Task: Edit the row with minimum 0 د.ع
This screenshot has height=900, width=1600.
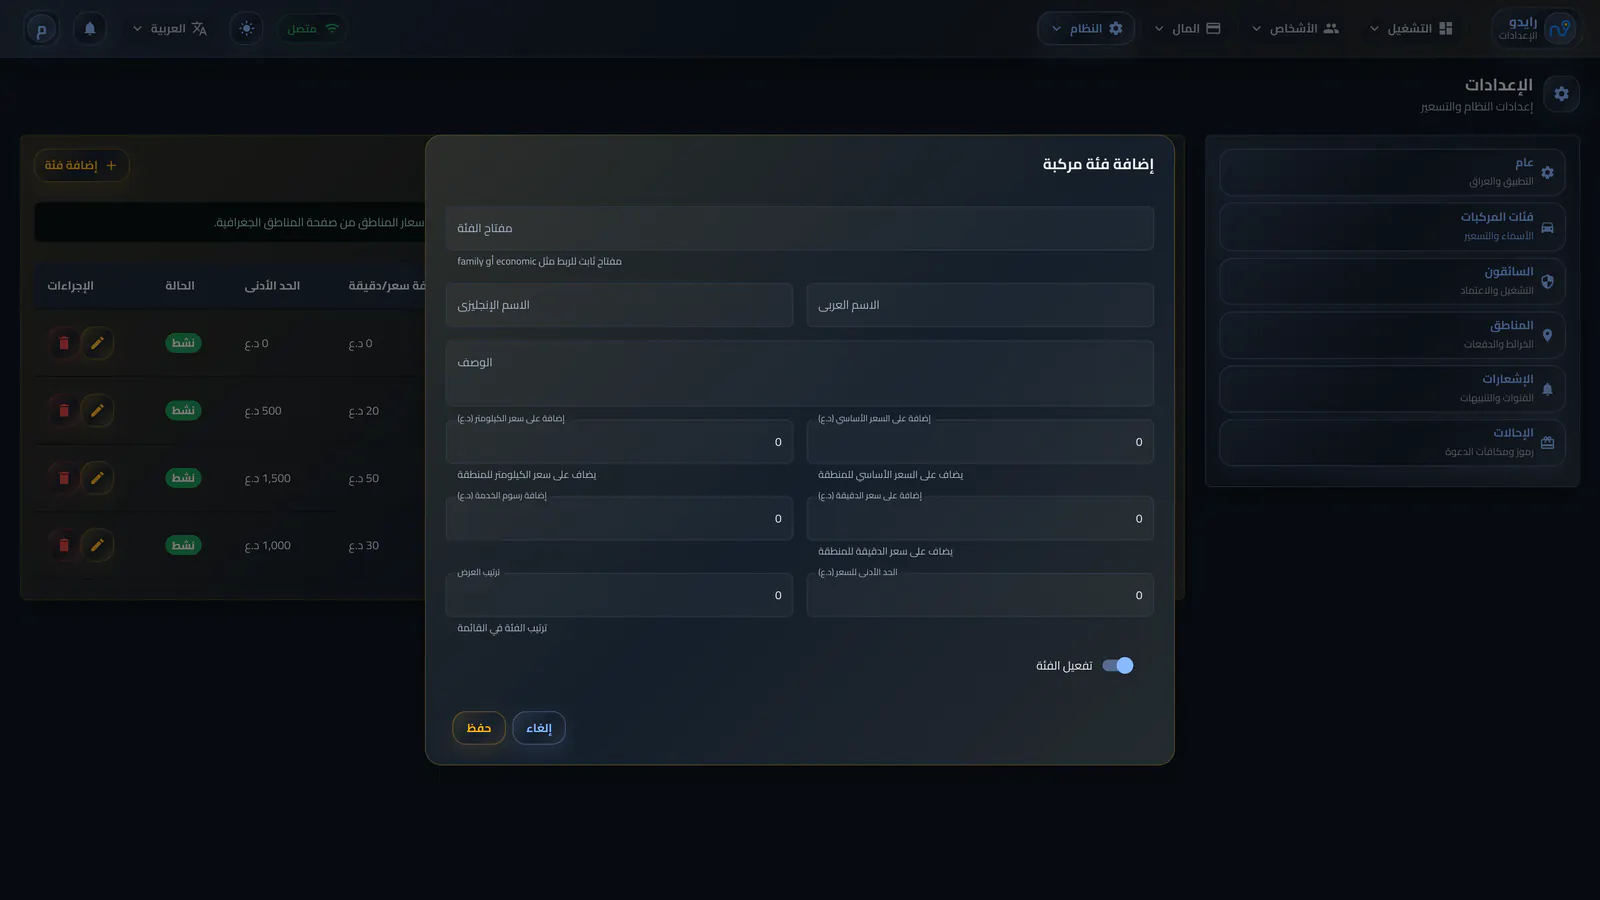Action: 97,343
